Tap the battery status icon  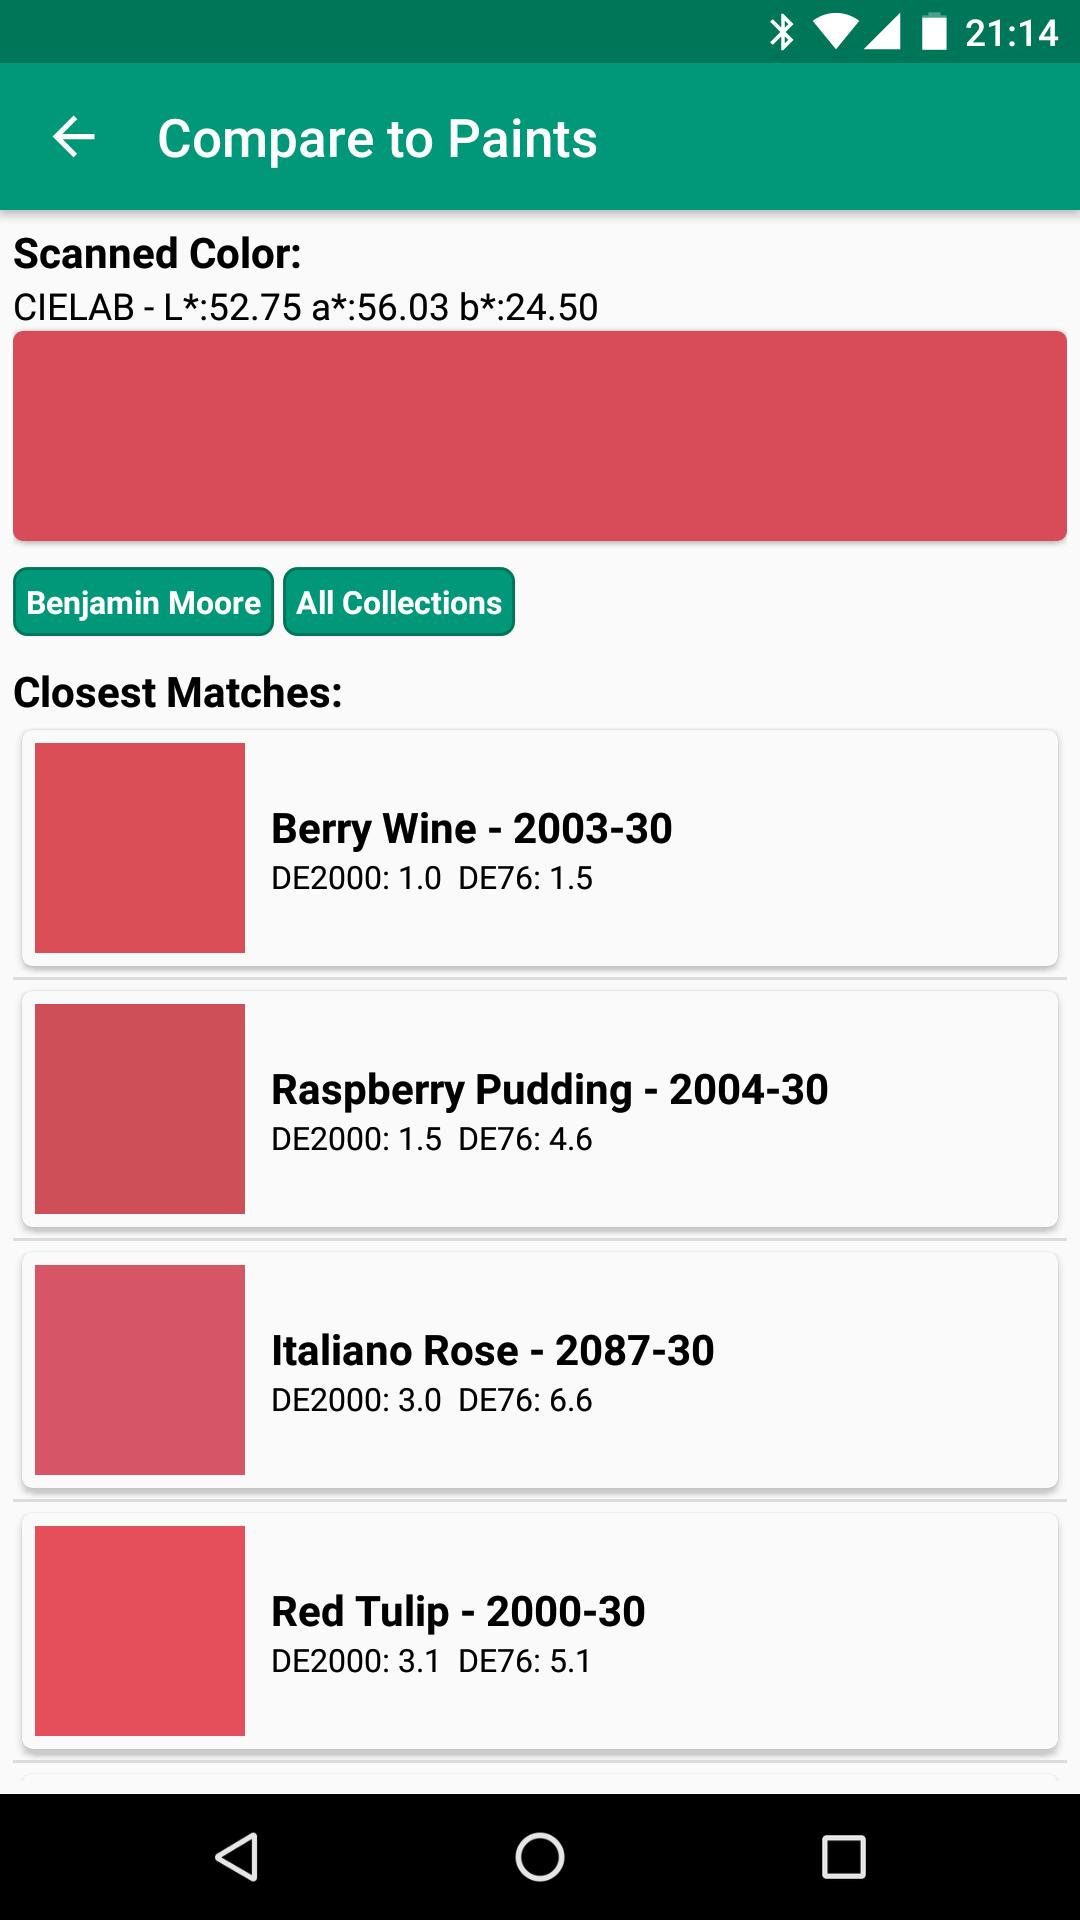[933, 32]
